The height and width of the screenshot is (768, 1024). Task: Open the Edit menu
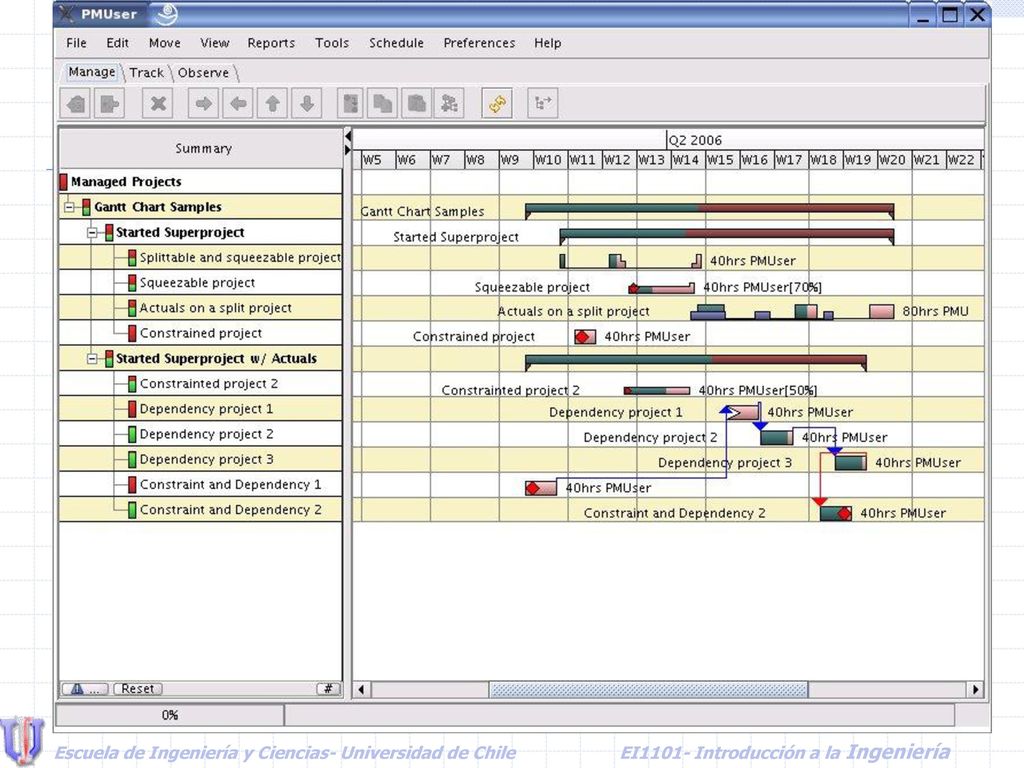coord(118,43)
